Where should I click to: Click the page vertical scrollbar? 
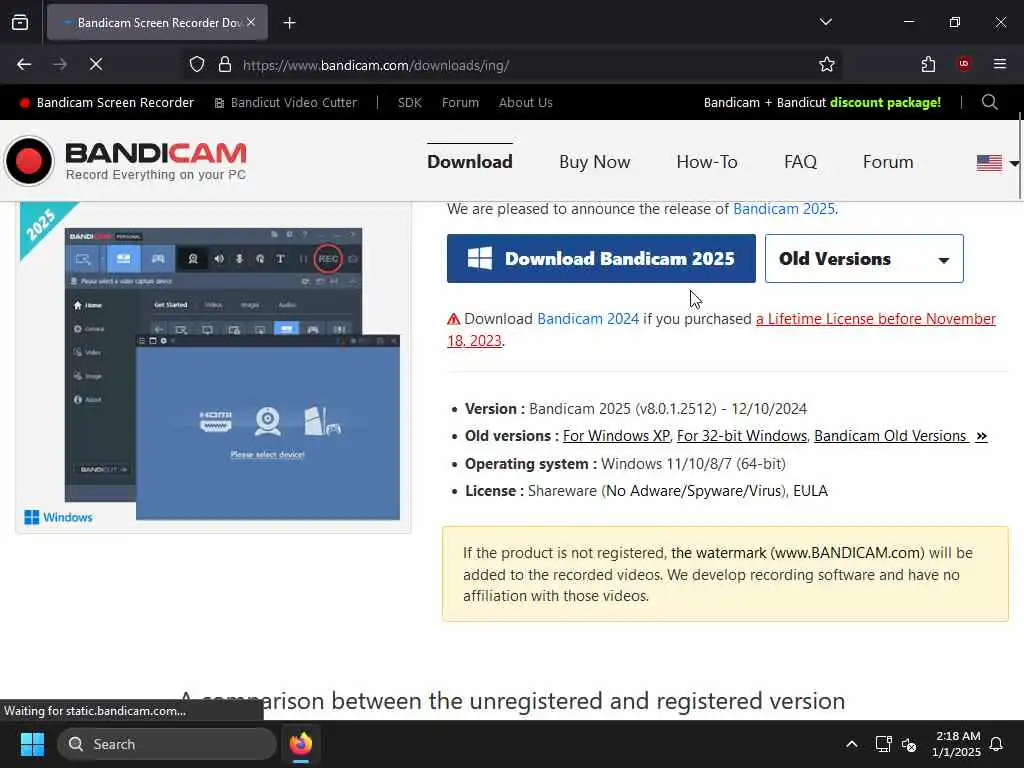pyautogui.click(x=1020, y=155)
